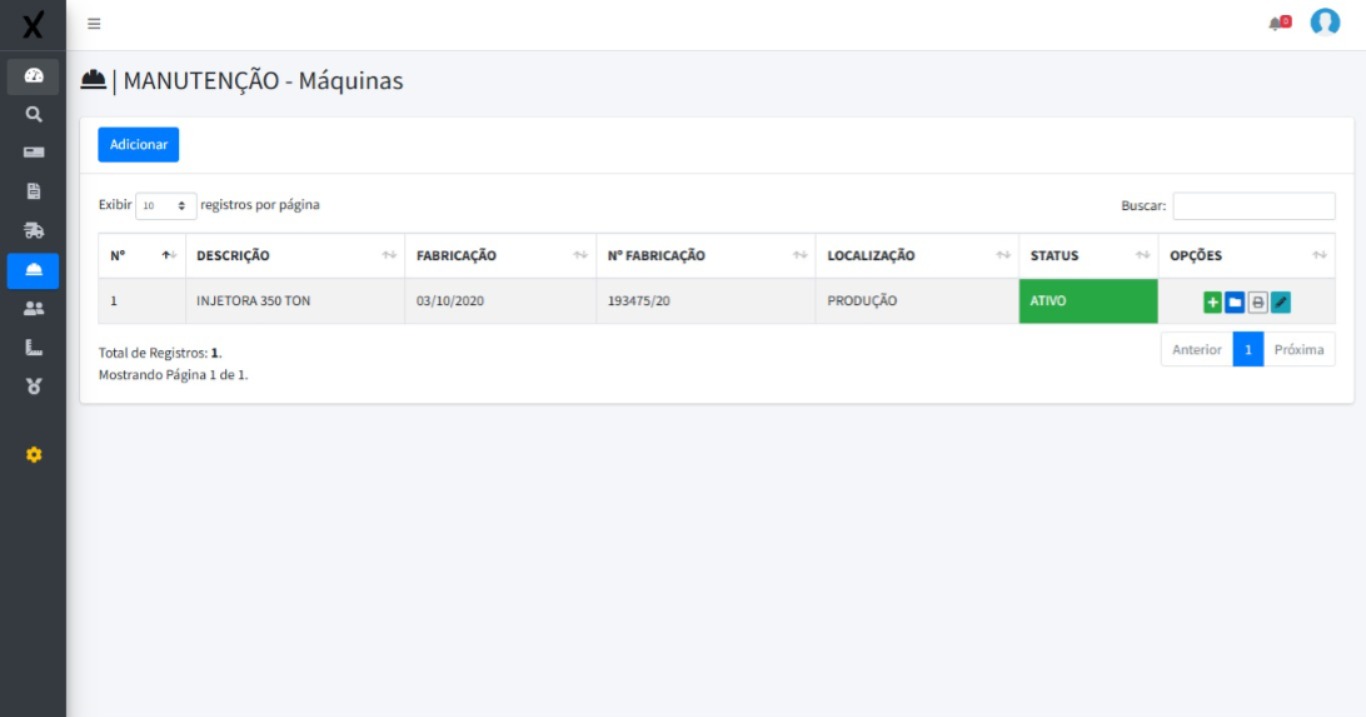The width and height of the screenshot is (1366, 717).
Task: Select the users group sidebar icon
Action: (33, 309)
